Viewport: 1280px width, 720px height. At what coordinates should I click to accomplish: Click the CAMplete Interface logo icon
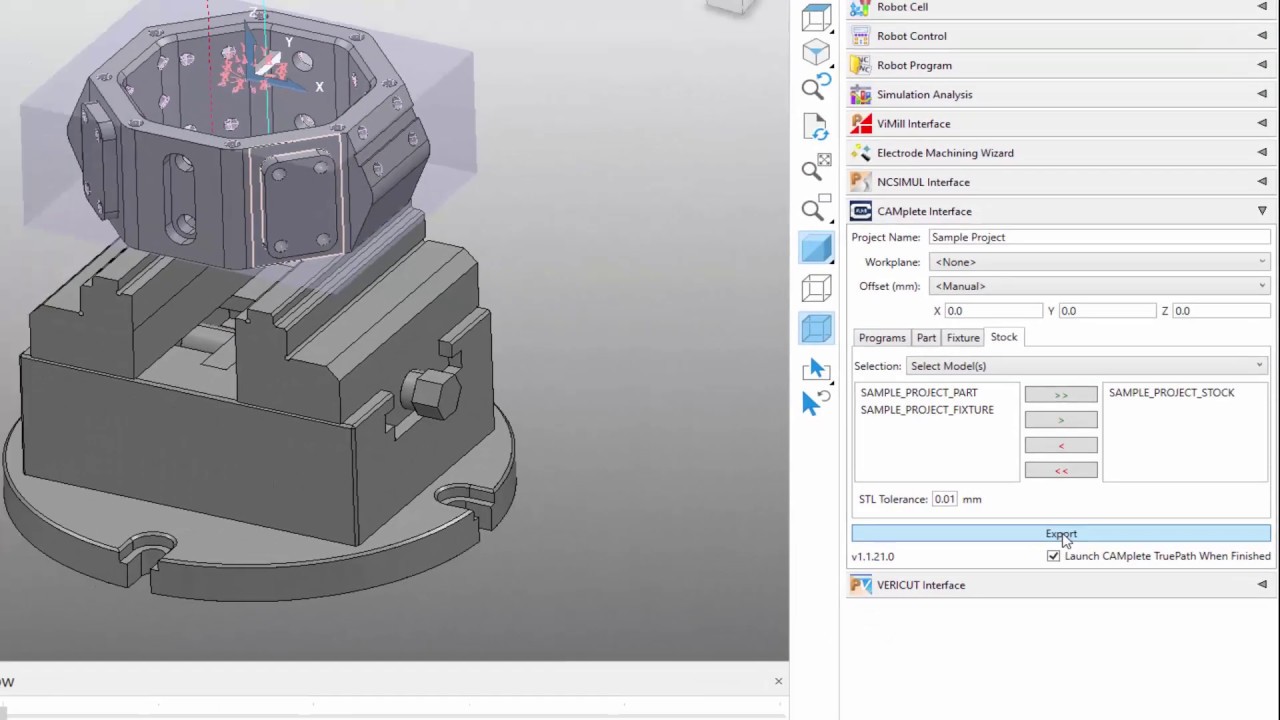point(860,211)
